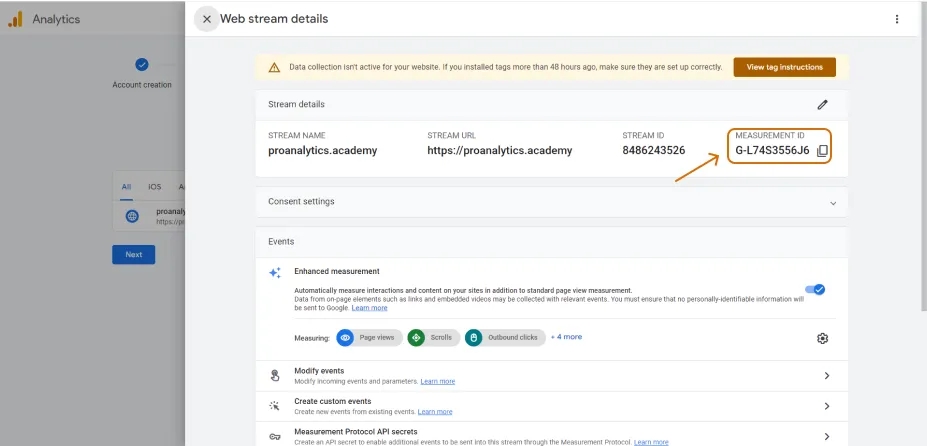Open Create custom events chevron
The image size is (927, 446).
[827, 406]
